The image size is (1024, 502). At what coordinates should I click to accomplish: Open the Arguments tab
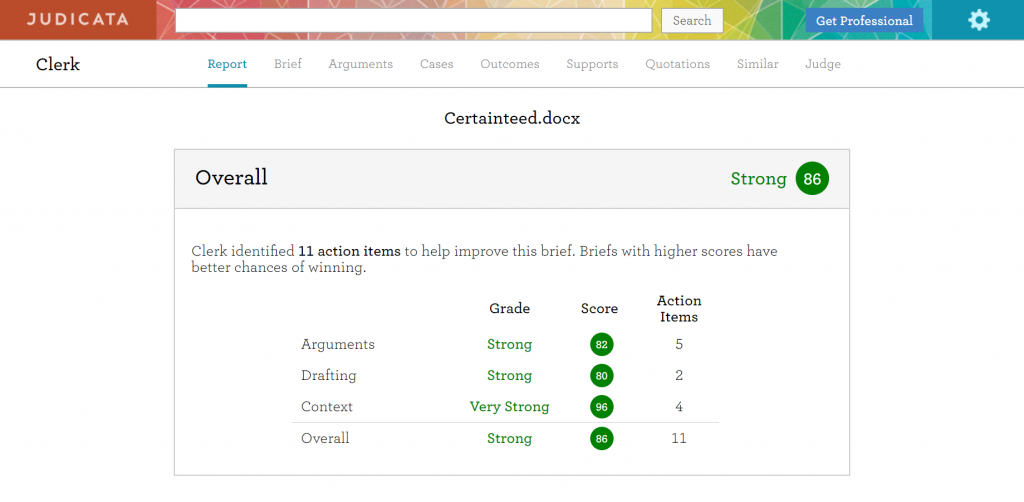click(360, 64)
